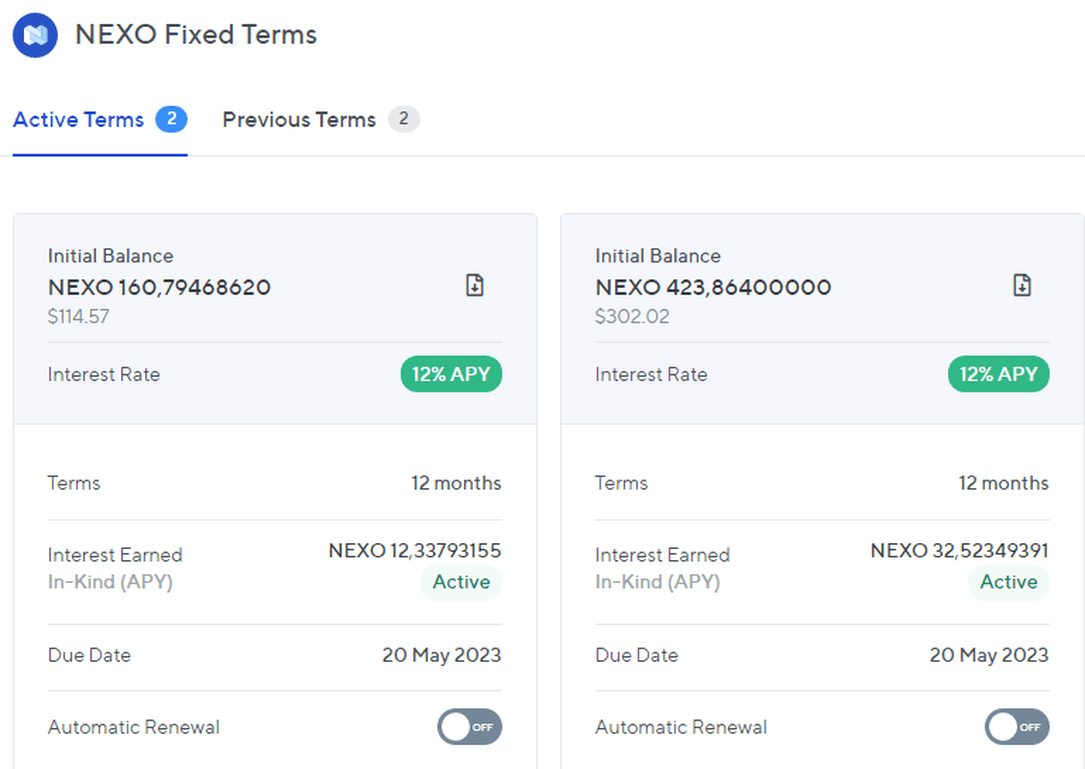Toggle Automatic Renewal on the left term card
Image resolution: width=1085 pixels, height=769 pixels.
(469, 727)
